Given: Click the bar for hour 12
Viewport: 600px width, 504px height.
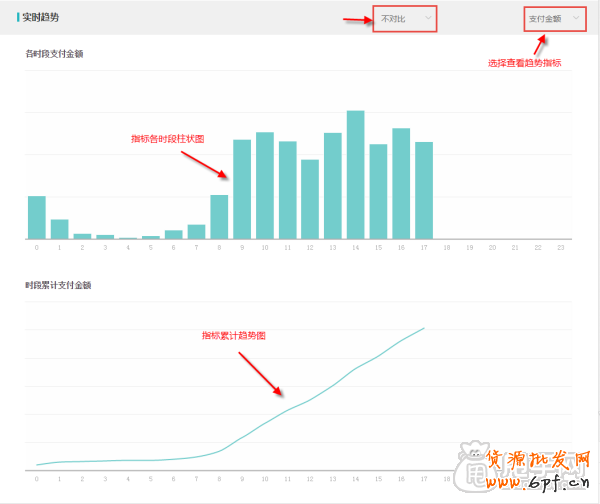Looking at the screenshot, I should click(x=310, y=199).
